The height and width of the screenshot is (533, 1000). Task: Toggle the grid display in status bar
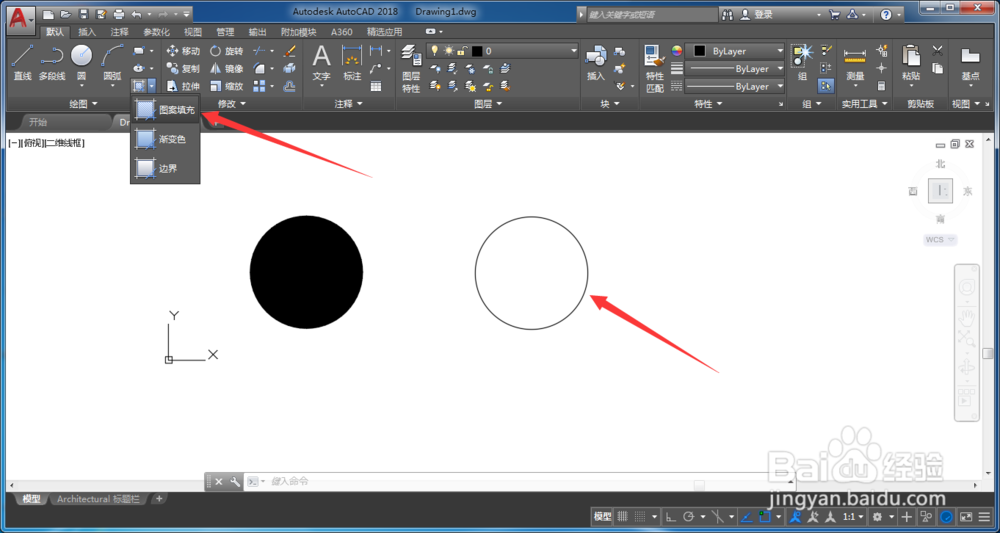pos(623,516)
